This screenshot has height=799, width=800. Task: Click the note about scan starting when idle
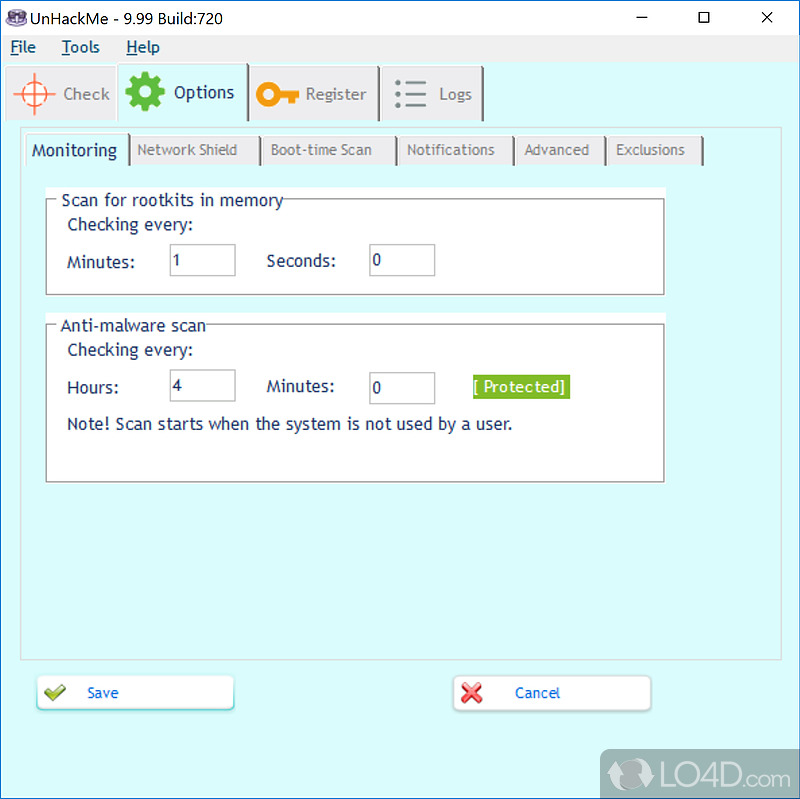click(x=289, y=425)
